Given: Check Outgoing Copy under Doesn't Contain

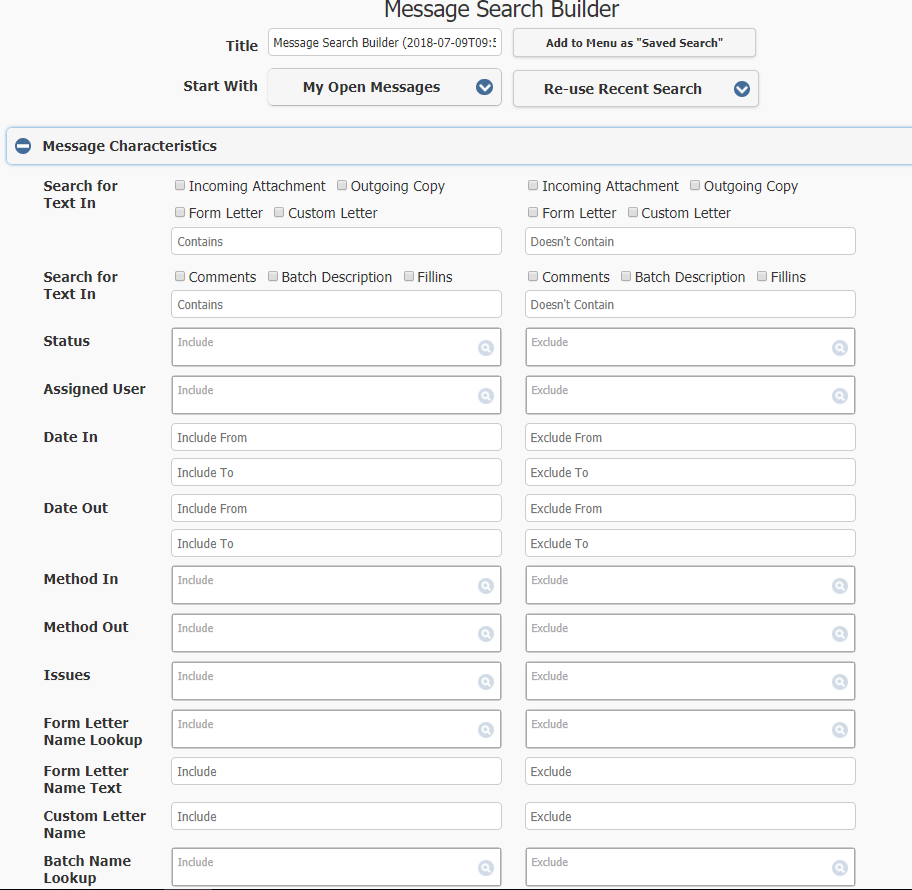Looking at the screenshot, I should click(x=695, y=186).
